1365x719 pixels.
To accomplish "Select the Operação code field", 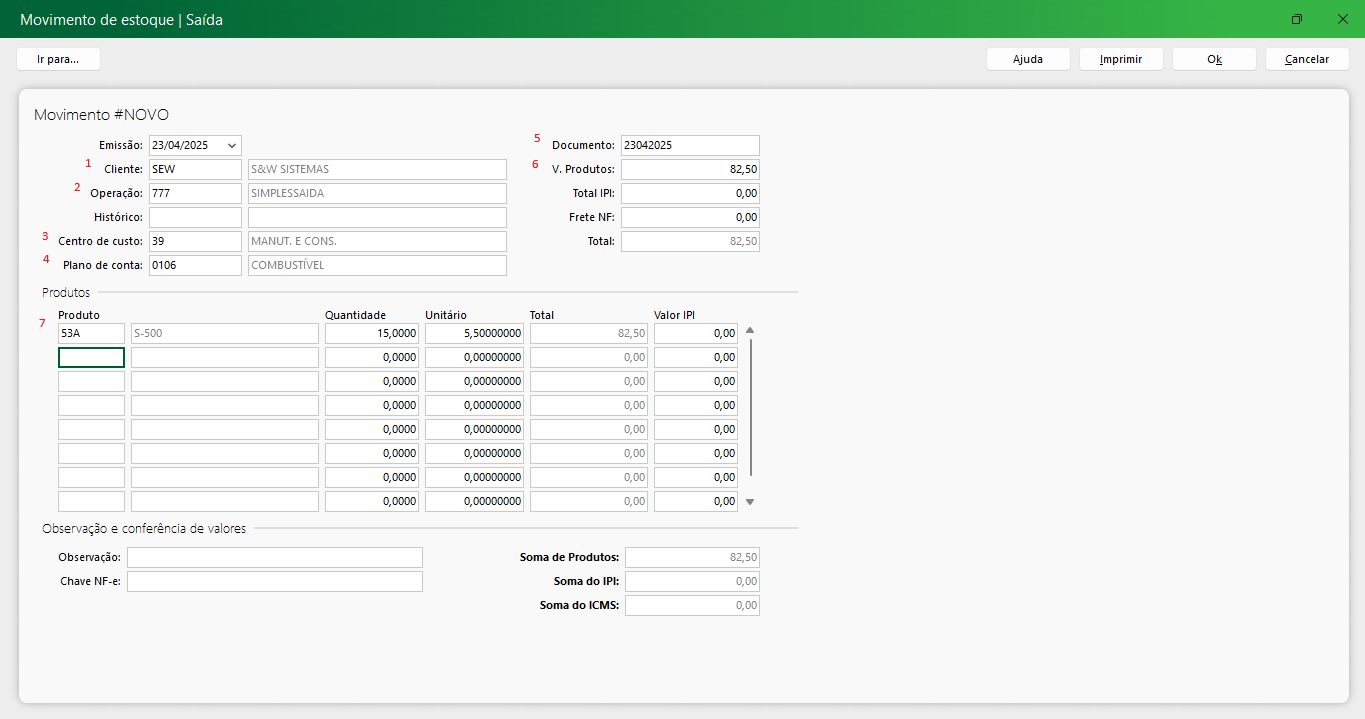I will [x=195, y=193].
